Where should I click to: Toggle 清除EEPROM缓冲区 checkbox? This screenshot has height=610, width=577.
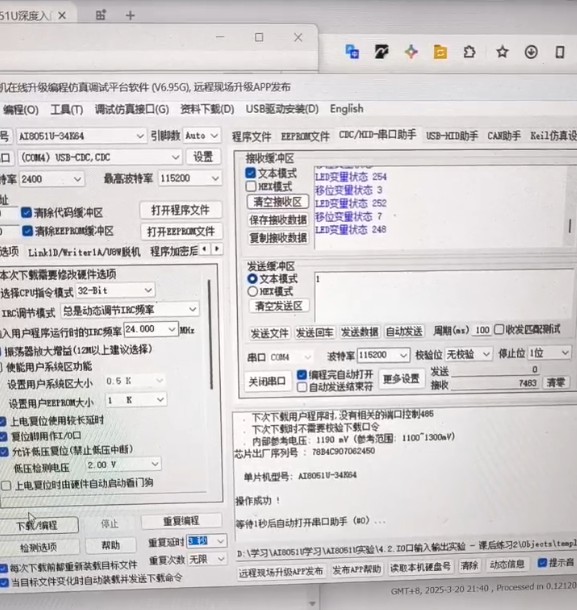tap(27, 231)
